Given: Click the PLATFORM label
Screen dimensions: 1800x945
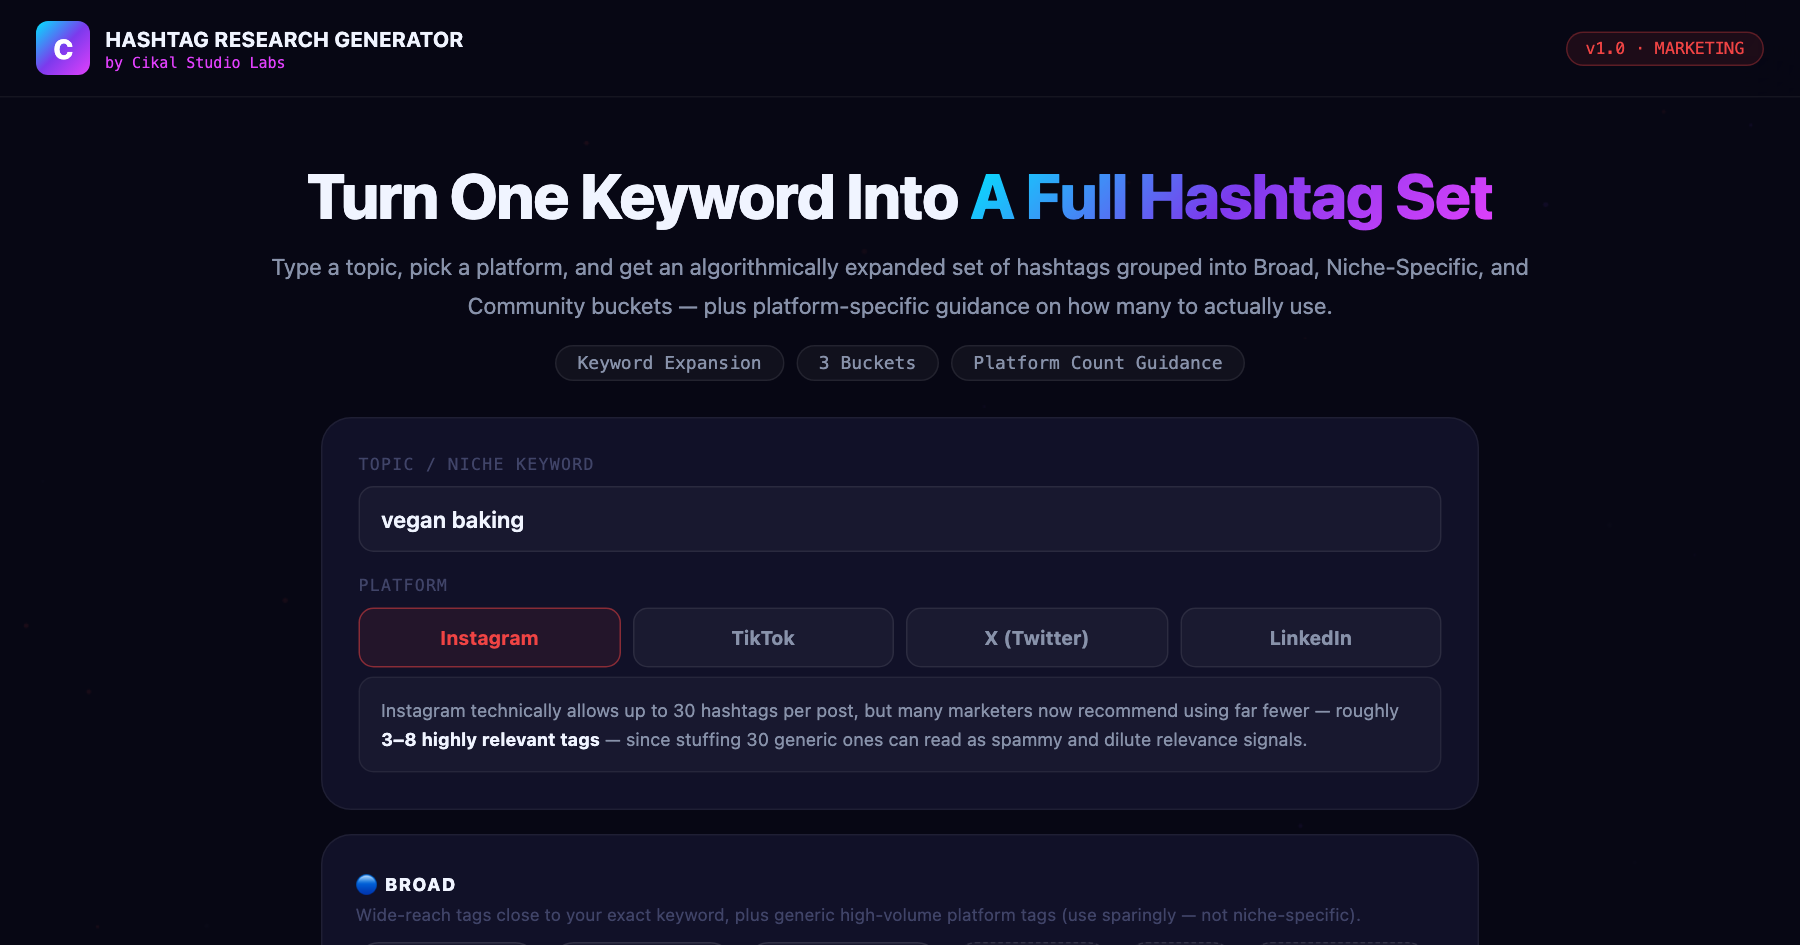Looking at the screenshot, I should [403, 585].
